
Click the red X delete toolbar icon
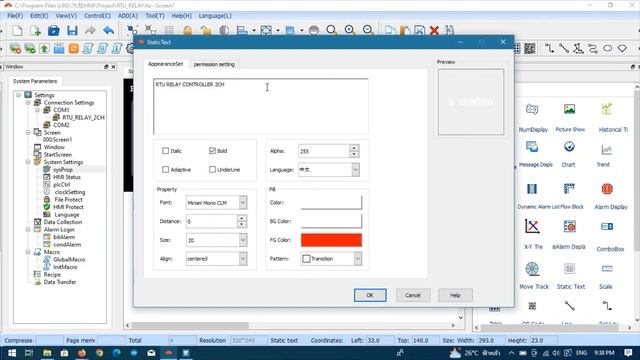(x=434, y=31)
